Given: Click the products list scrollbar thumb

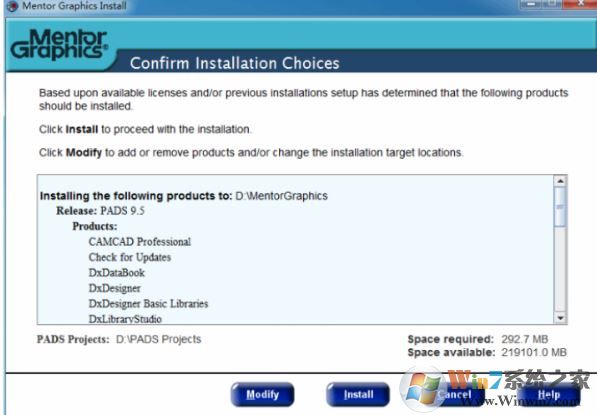Looking at the screenshot, I should pos(560,207).
